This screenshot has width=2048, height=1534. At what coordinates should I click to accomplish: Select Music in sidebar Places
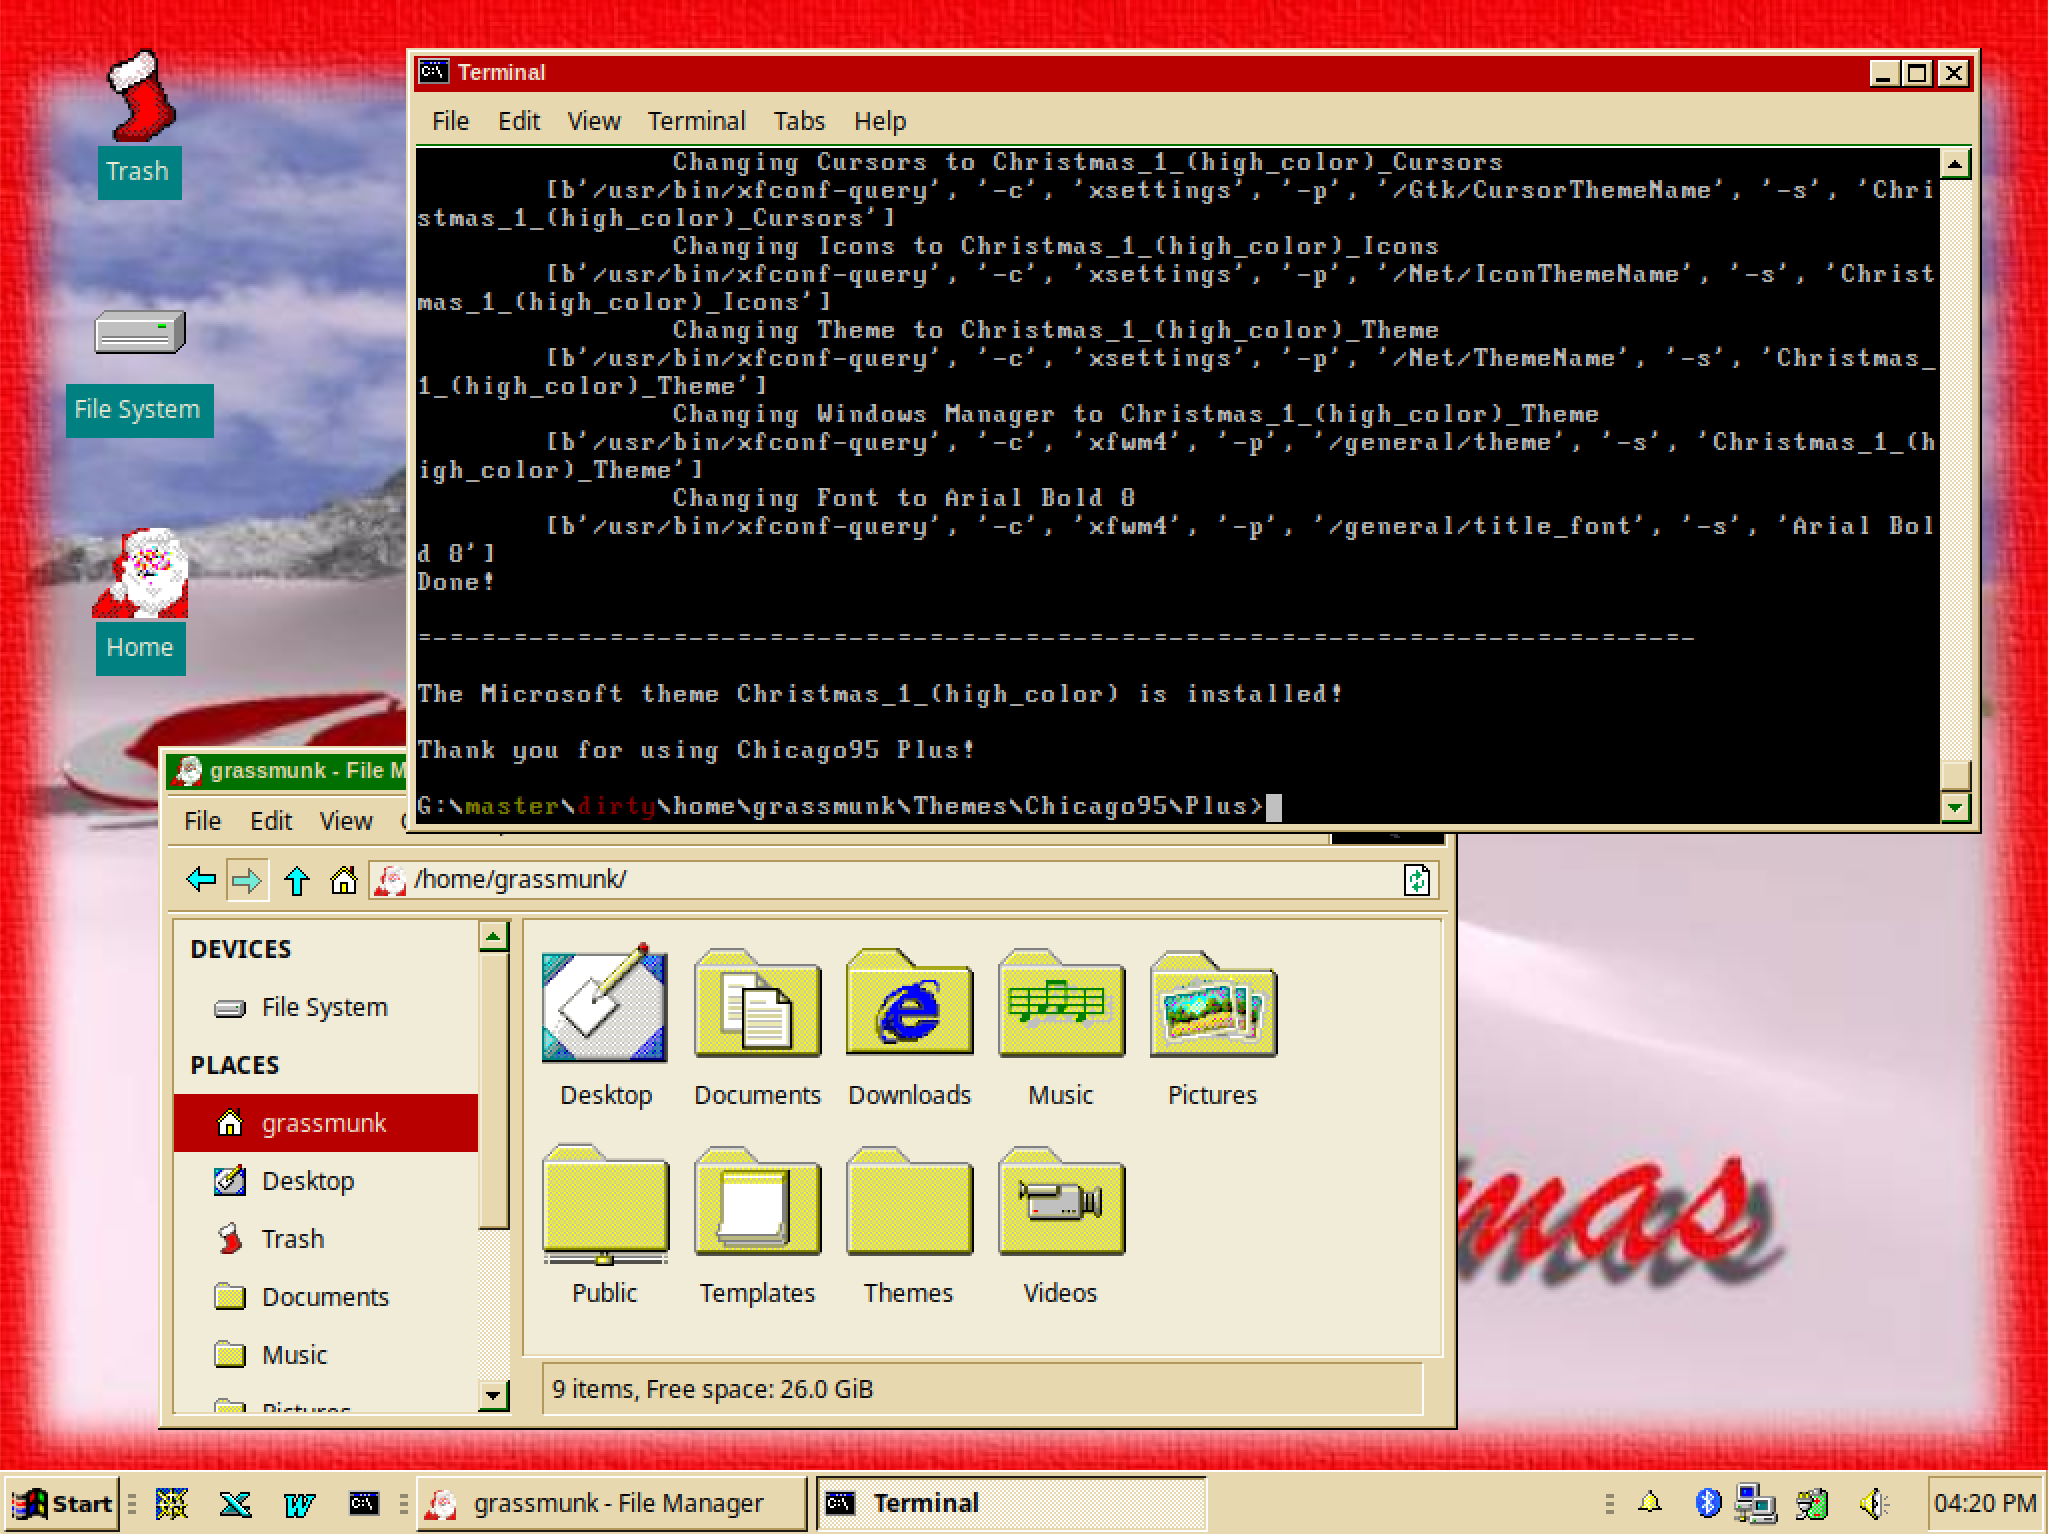pos(326,1355)
